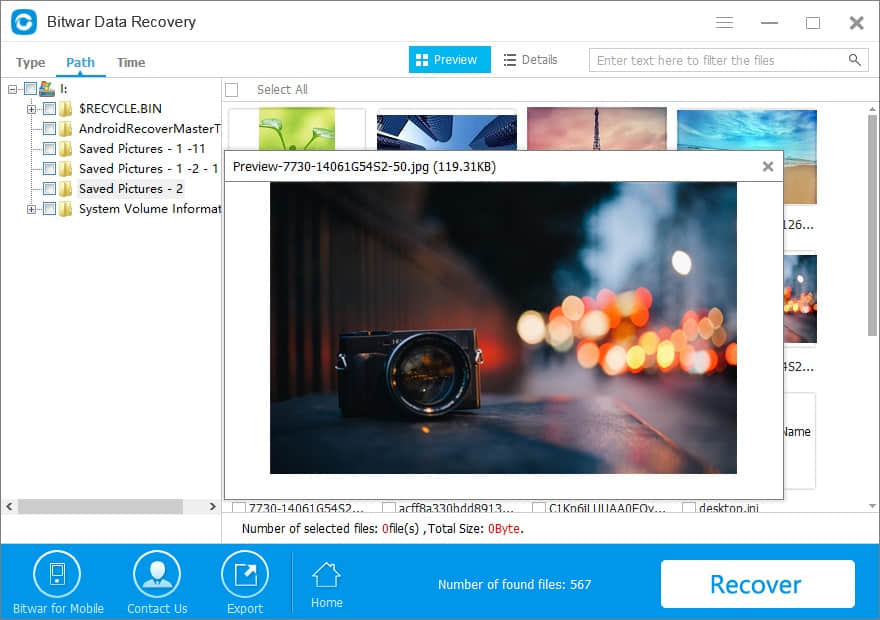Expand System Volume Information node
The height and width of the screenshot is (620, 880).
(x=31, y=209)
